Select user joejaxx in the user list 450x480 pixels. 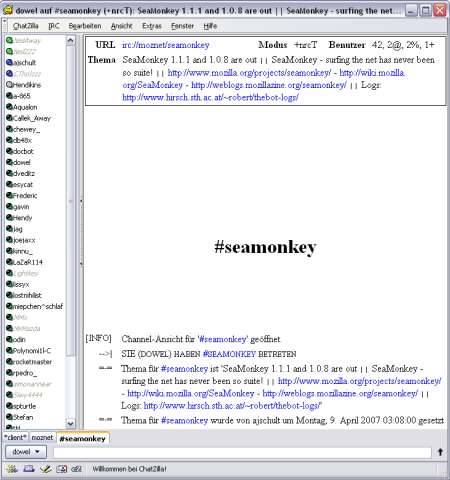24,240
